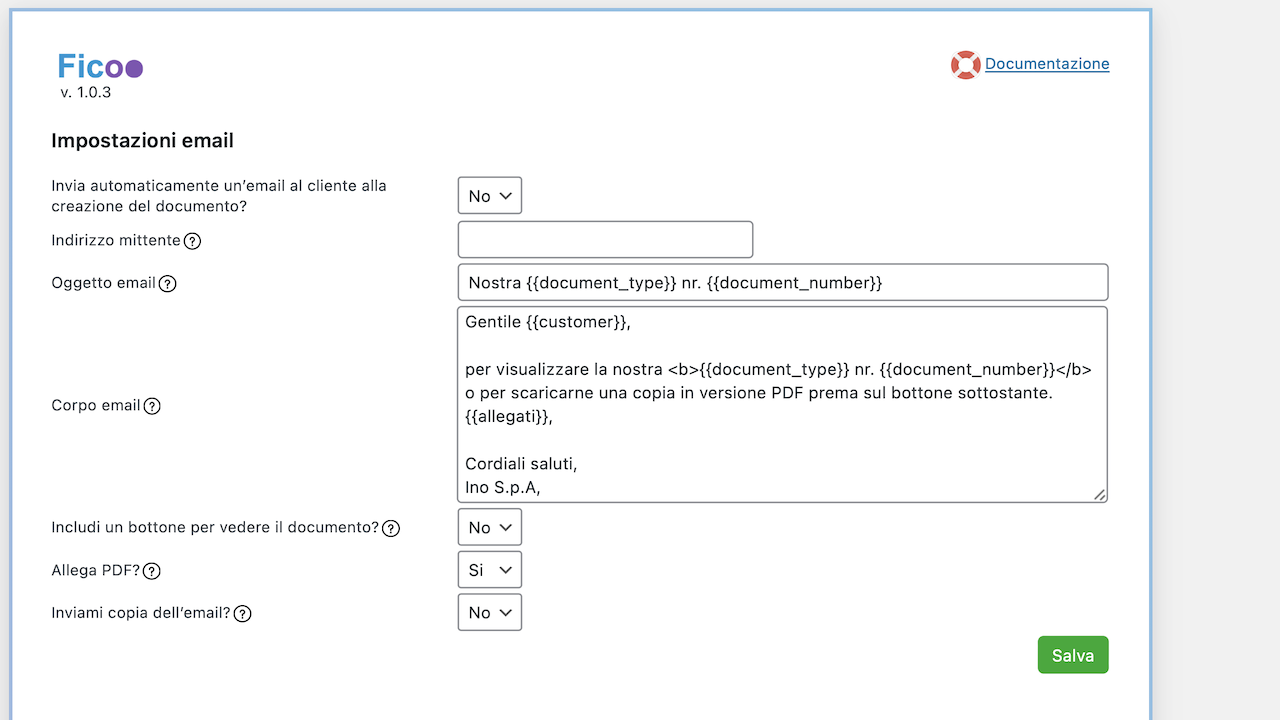
Task: Click help icon next to Oggetto email
Action: coord(168,283)
